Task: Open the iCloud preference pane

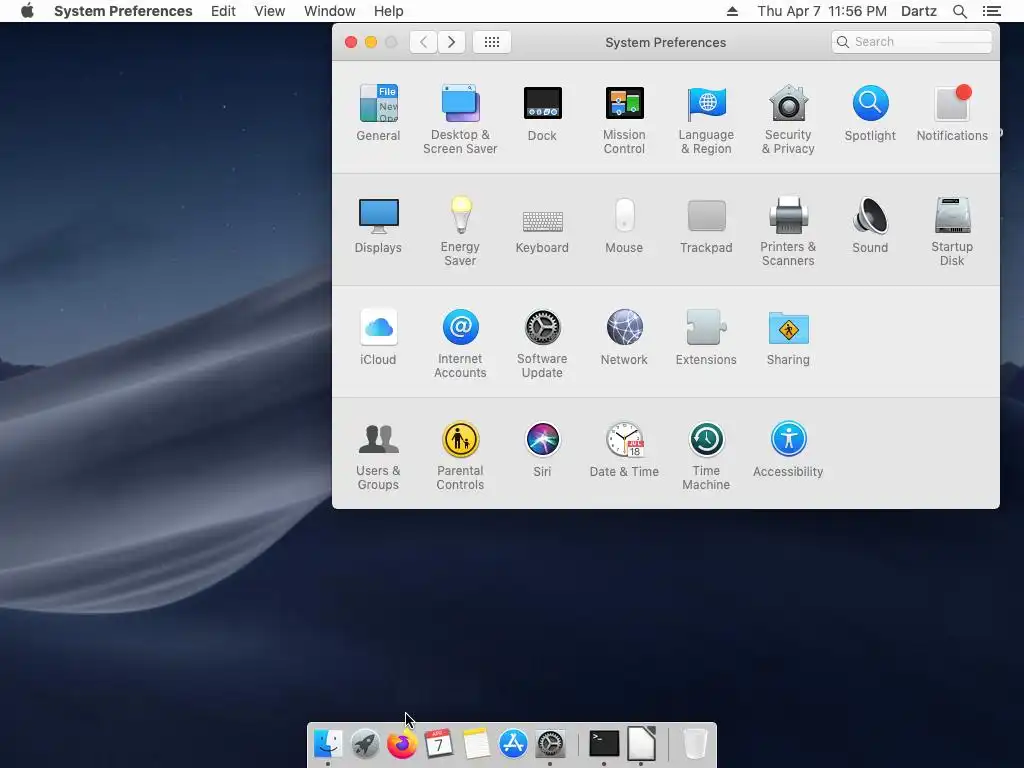Action: [378, 337]
